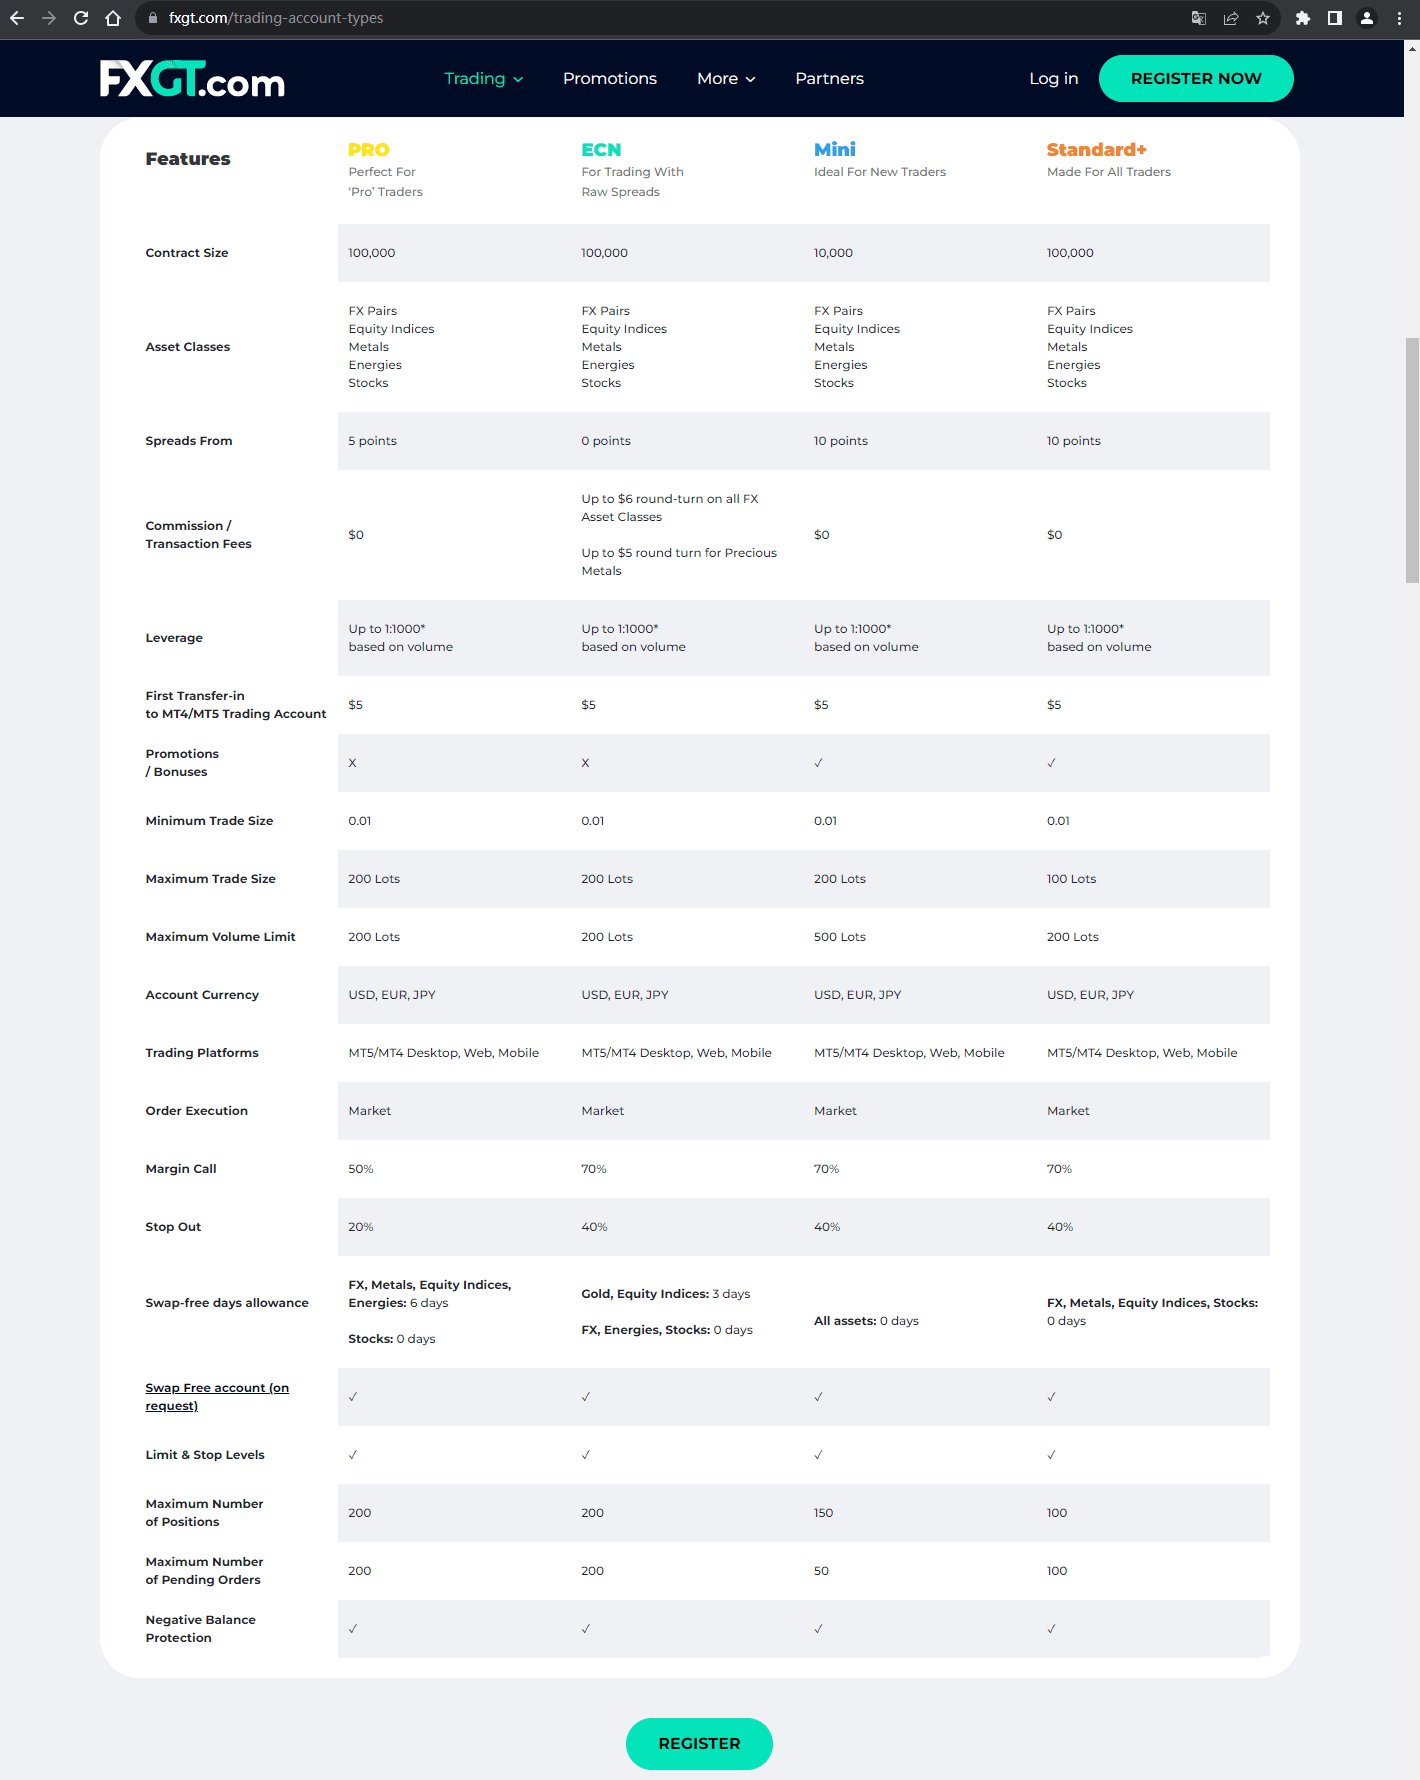This screenshot has width=1420, height=1780.
Task: Expand the Trading dropdown menu
Action: pos(484,79)
